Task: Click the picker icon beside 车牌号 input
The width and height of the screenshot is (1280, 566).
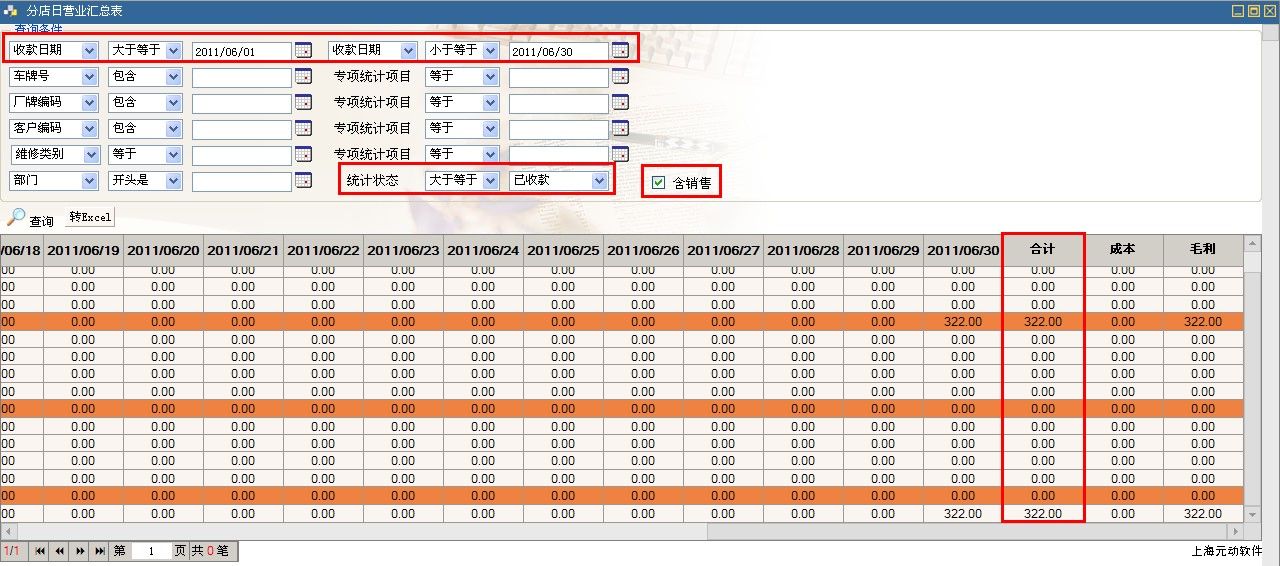Action: pos(304,76)
